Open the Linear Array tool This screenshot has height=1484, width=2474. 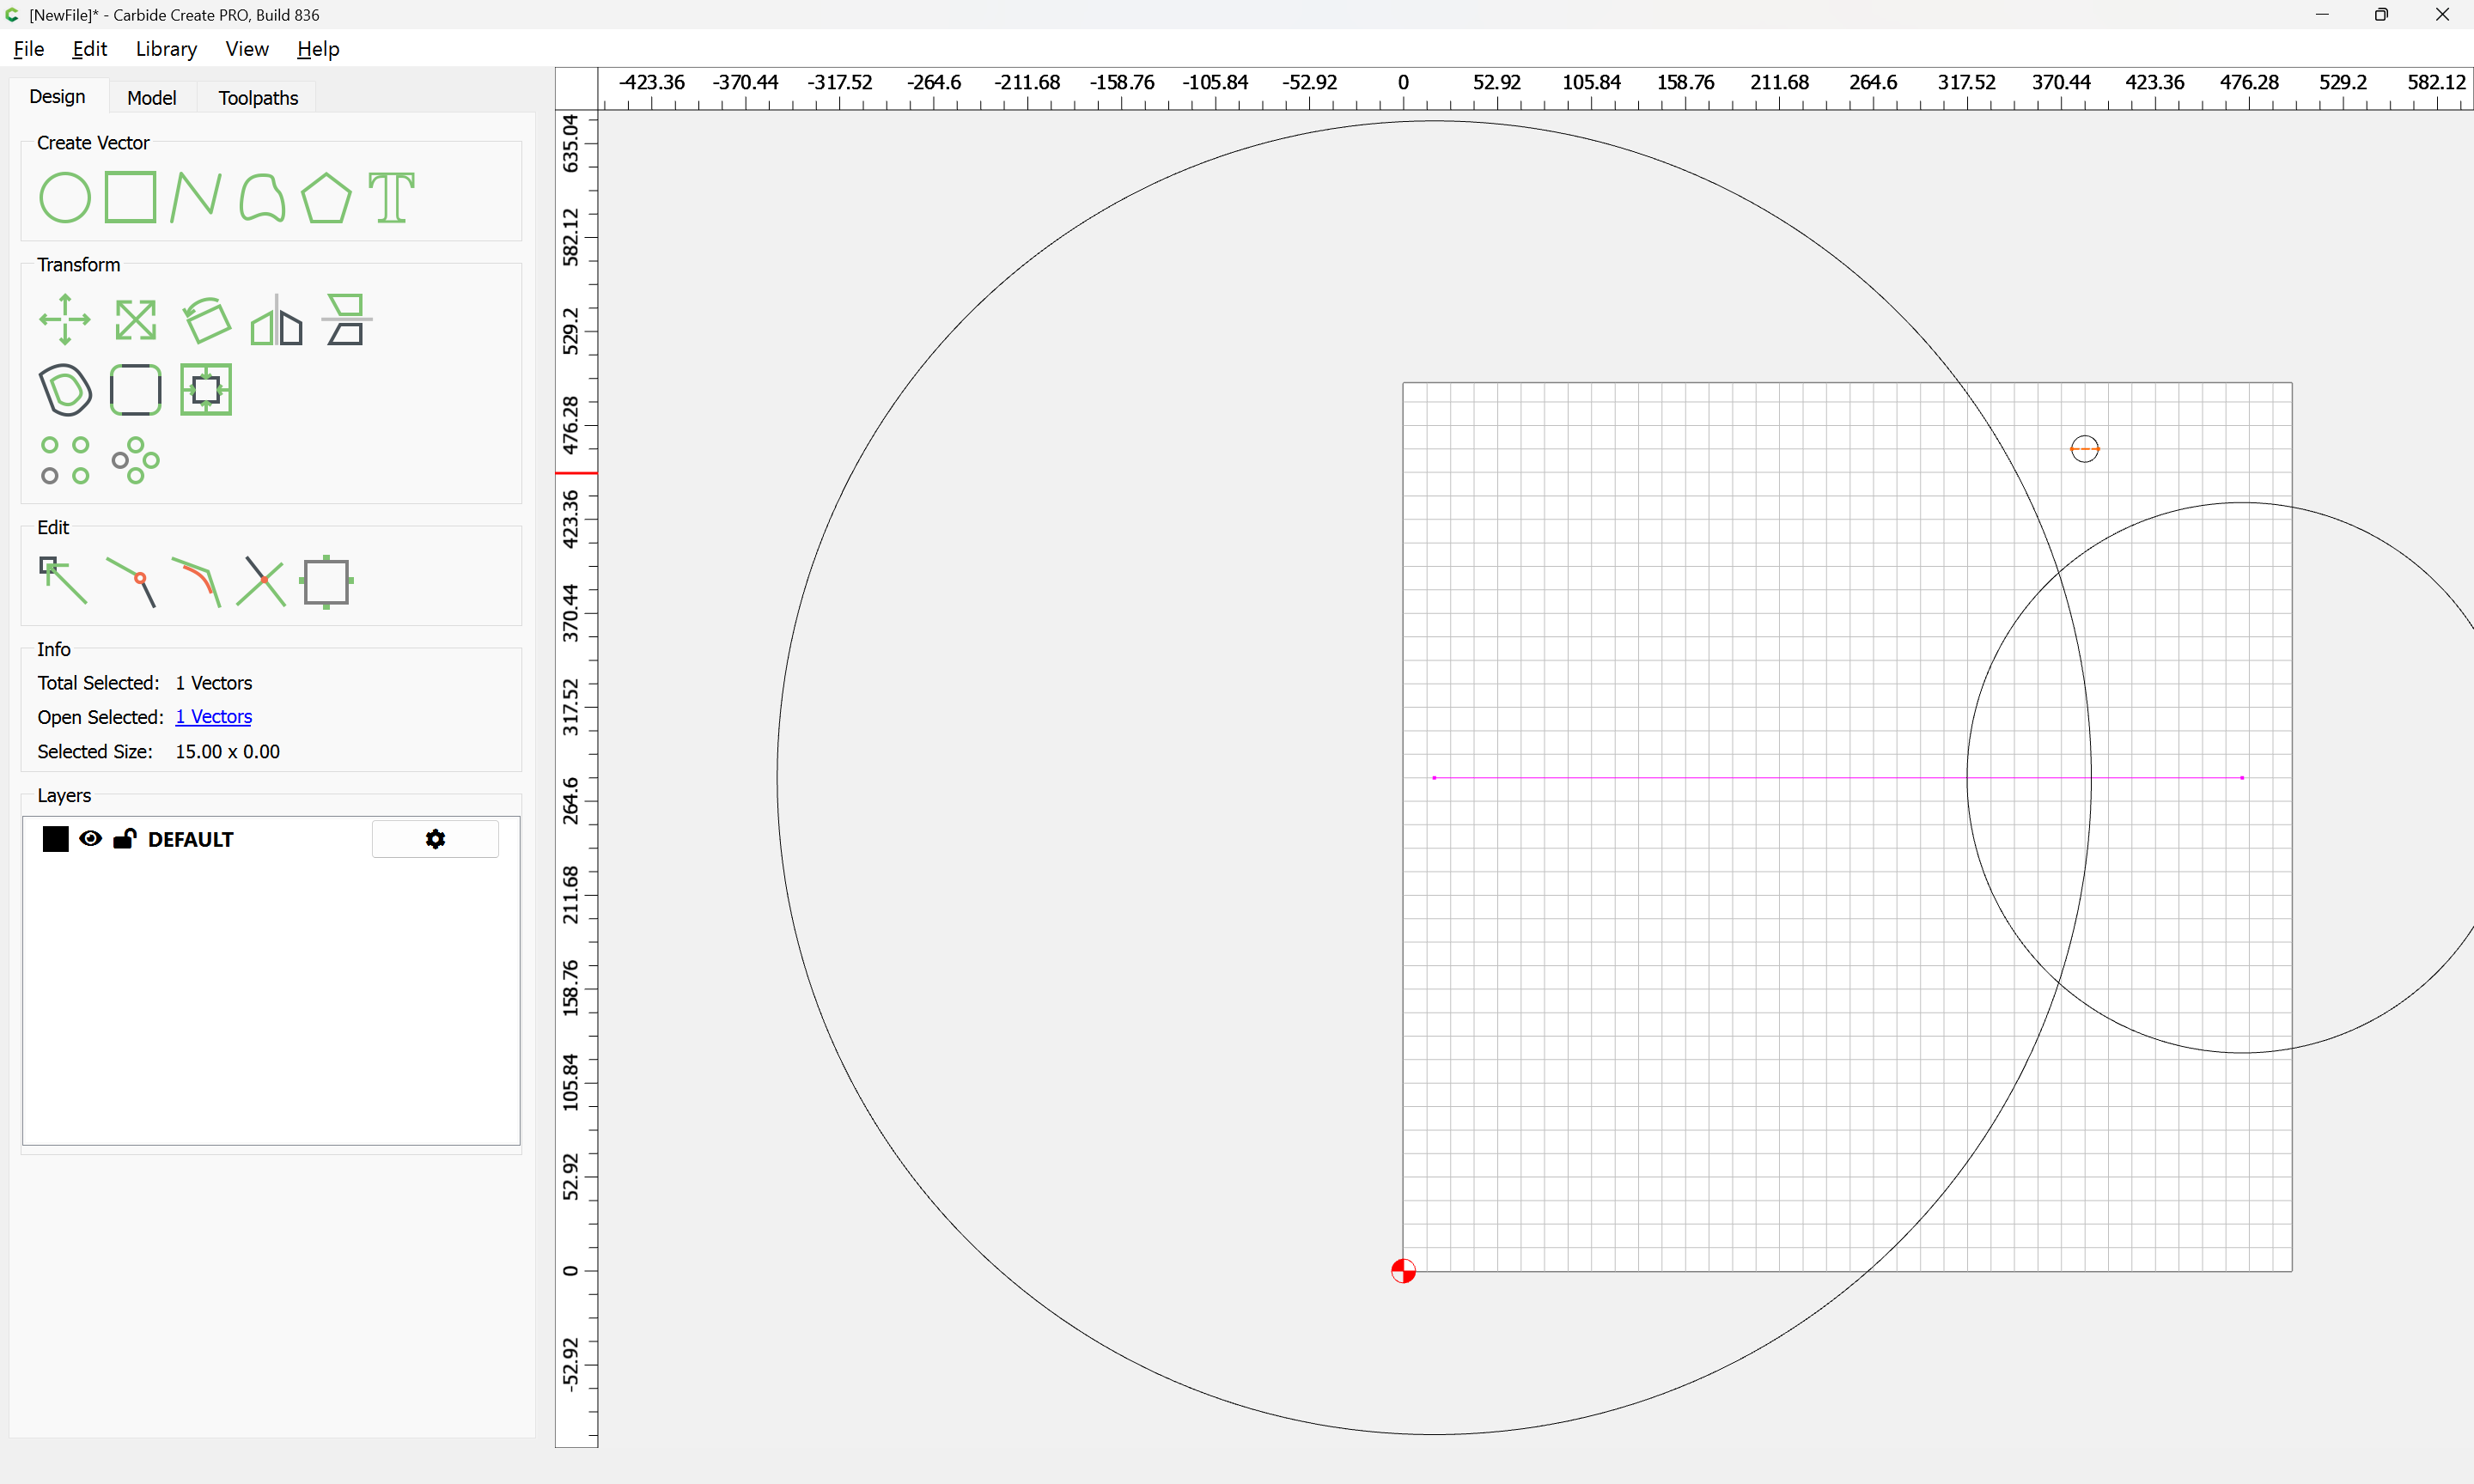coord(65,460)
